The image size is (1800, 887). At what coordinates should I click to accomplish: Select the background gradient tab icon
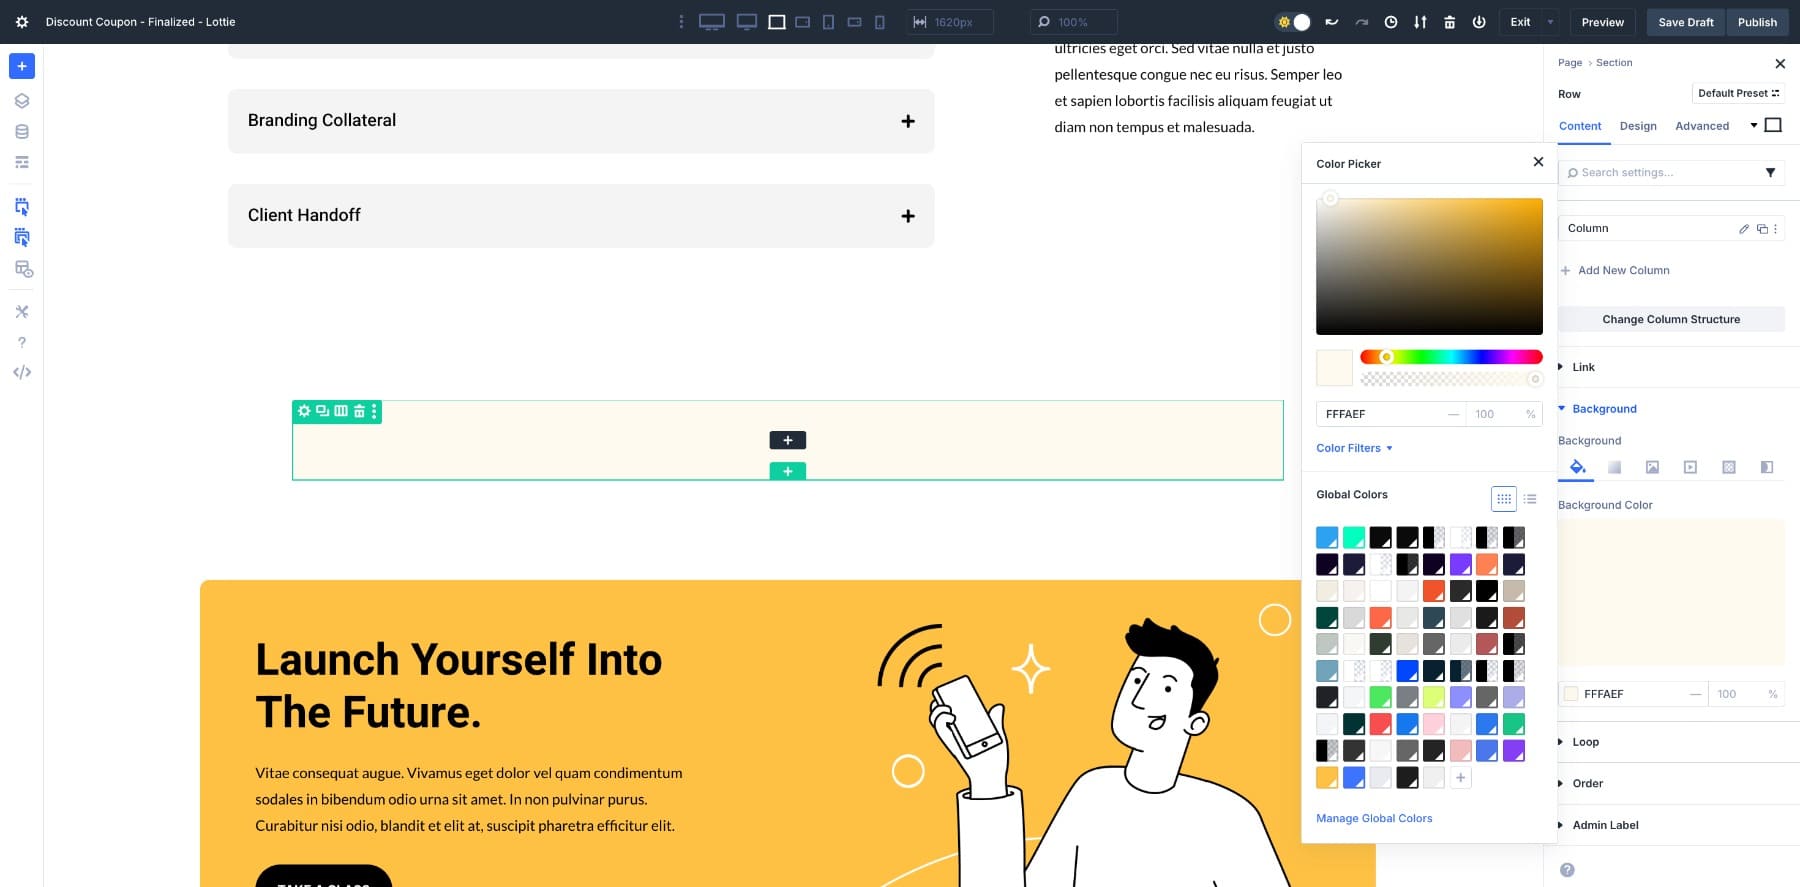pyautogui.click(x=1614, y=467)
